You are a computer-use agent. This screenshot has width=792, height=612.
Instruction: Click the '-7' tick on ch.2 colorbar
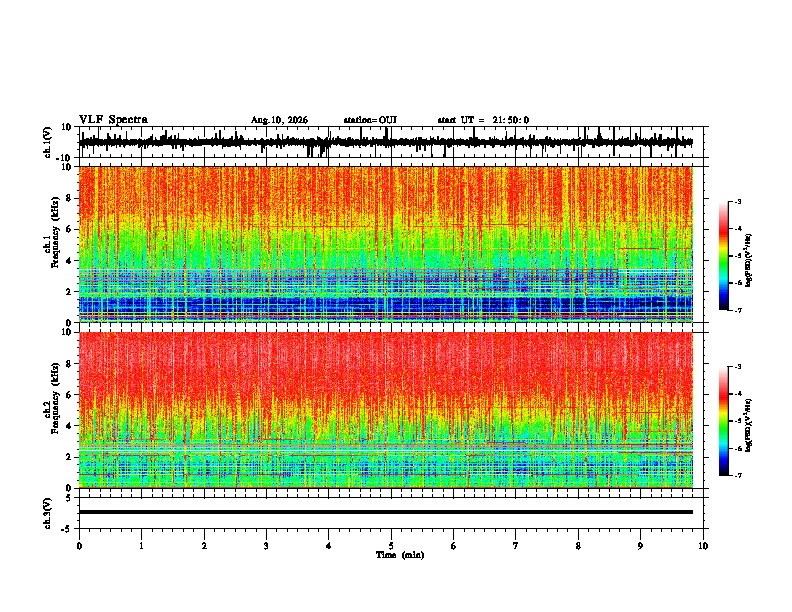(x=737, y=476)
